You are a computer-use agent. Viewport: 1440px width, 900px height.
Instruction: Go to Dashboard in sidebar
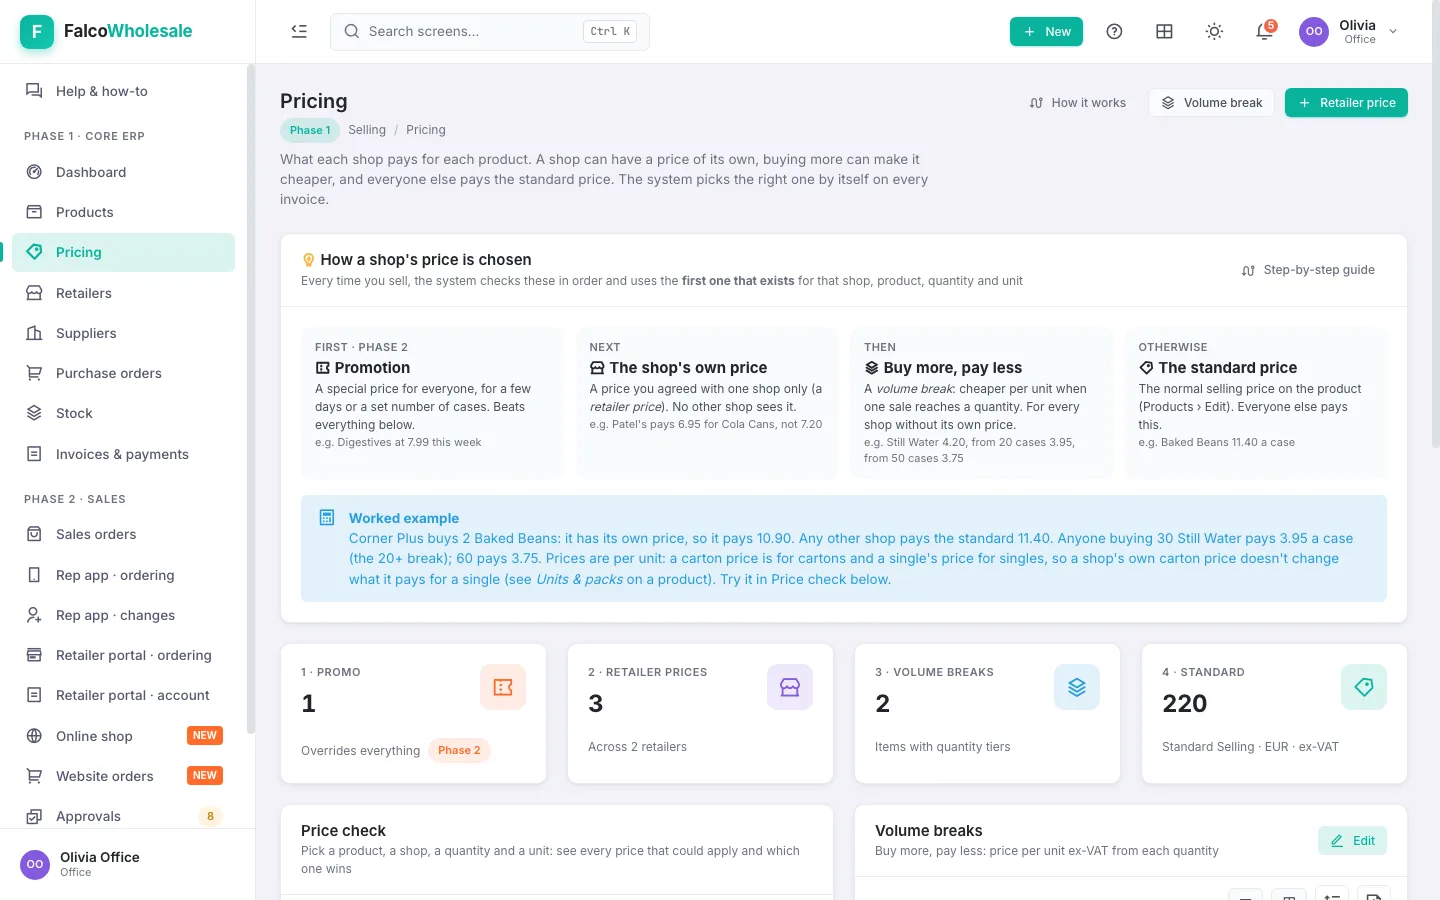(x=124, y=172)
